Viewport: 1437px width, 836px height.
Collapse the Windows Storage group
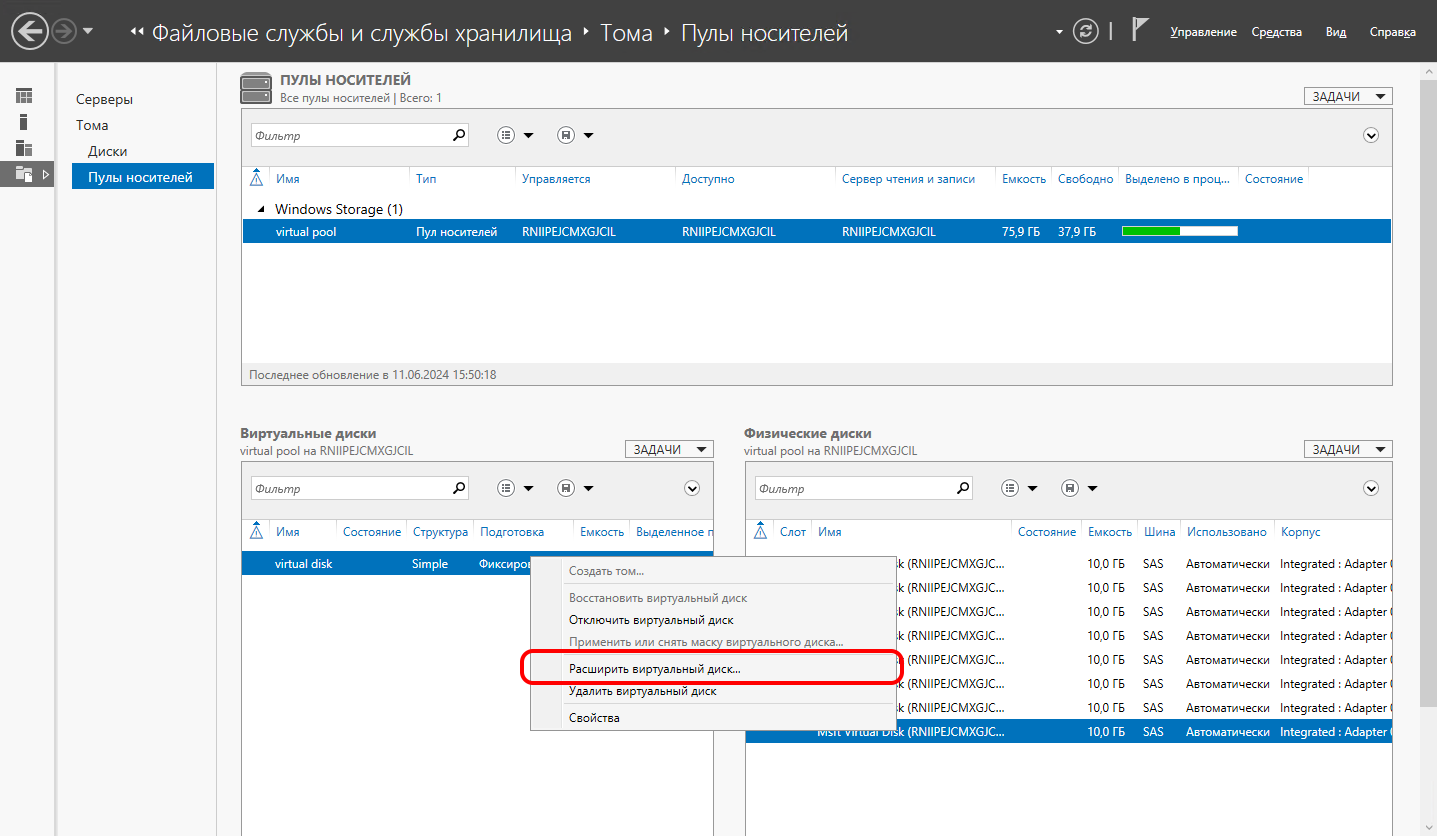(x=262, y=209)
